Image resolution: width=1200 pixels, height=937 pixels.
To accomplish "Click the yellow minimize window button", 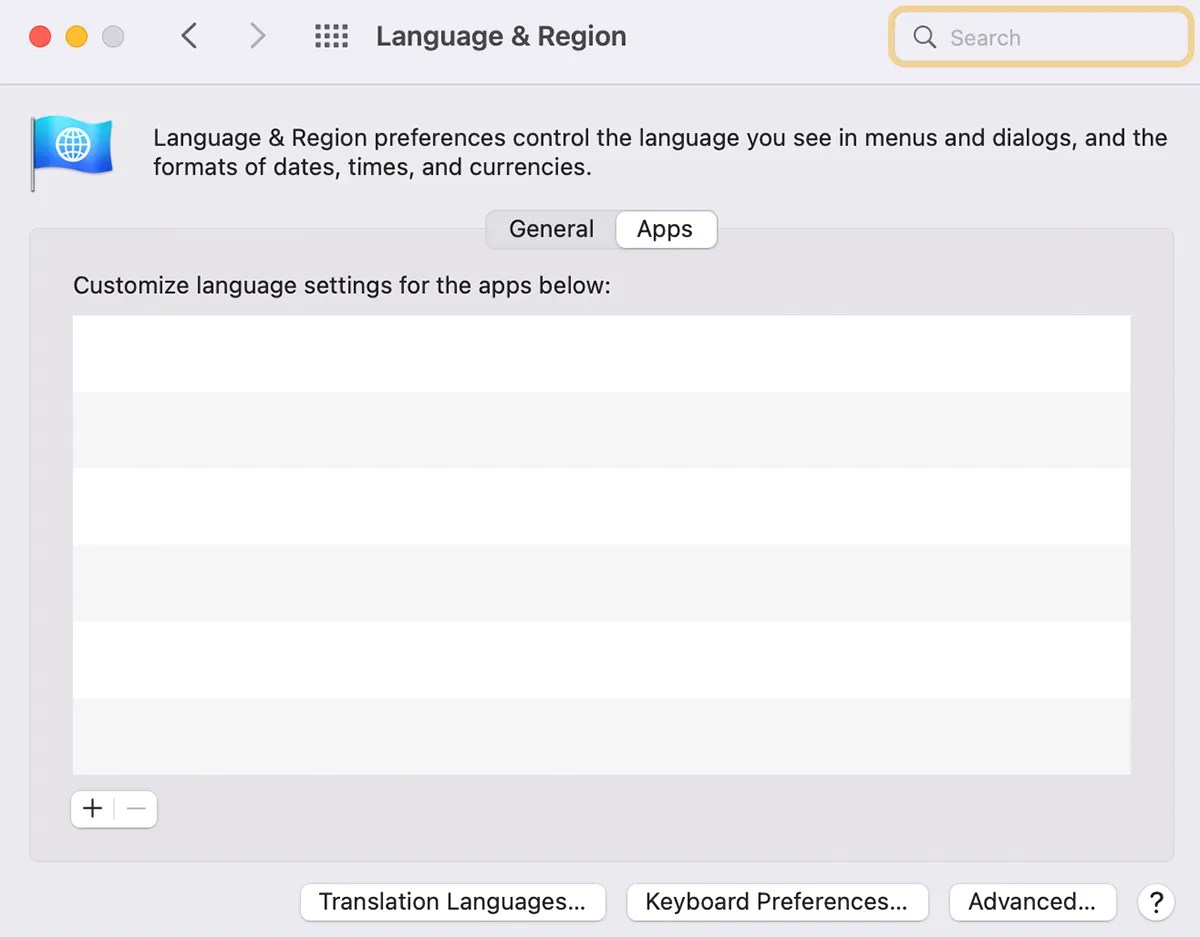I will coord(76,35).
